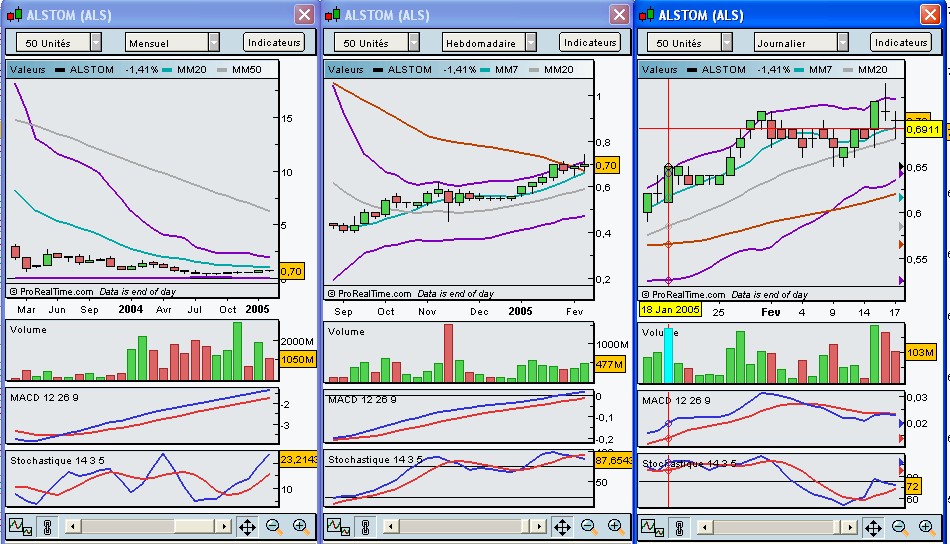Click candlestick title icon of Journalier window
The height and width of the screenshot is (544, 950).
[x=647, y=15]
